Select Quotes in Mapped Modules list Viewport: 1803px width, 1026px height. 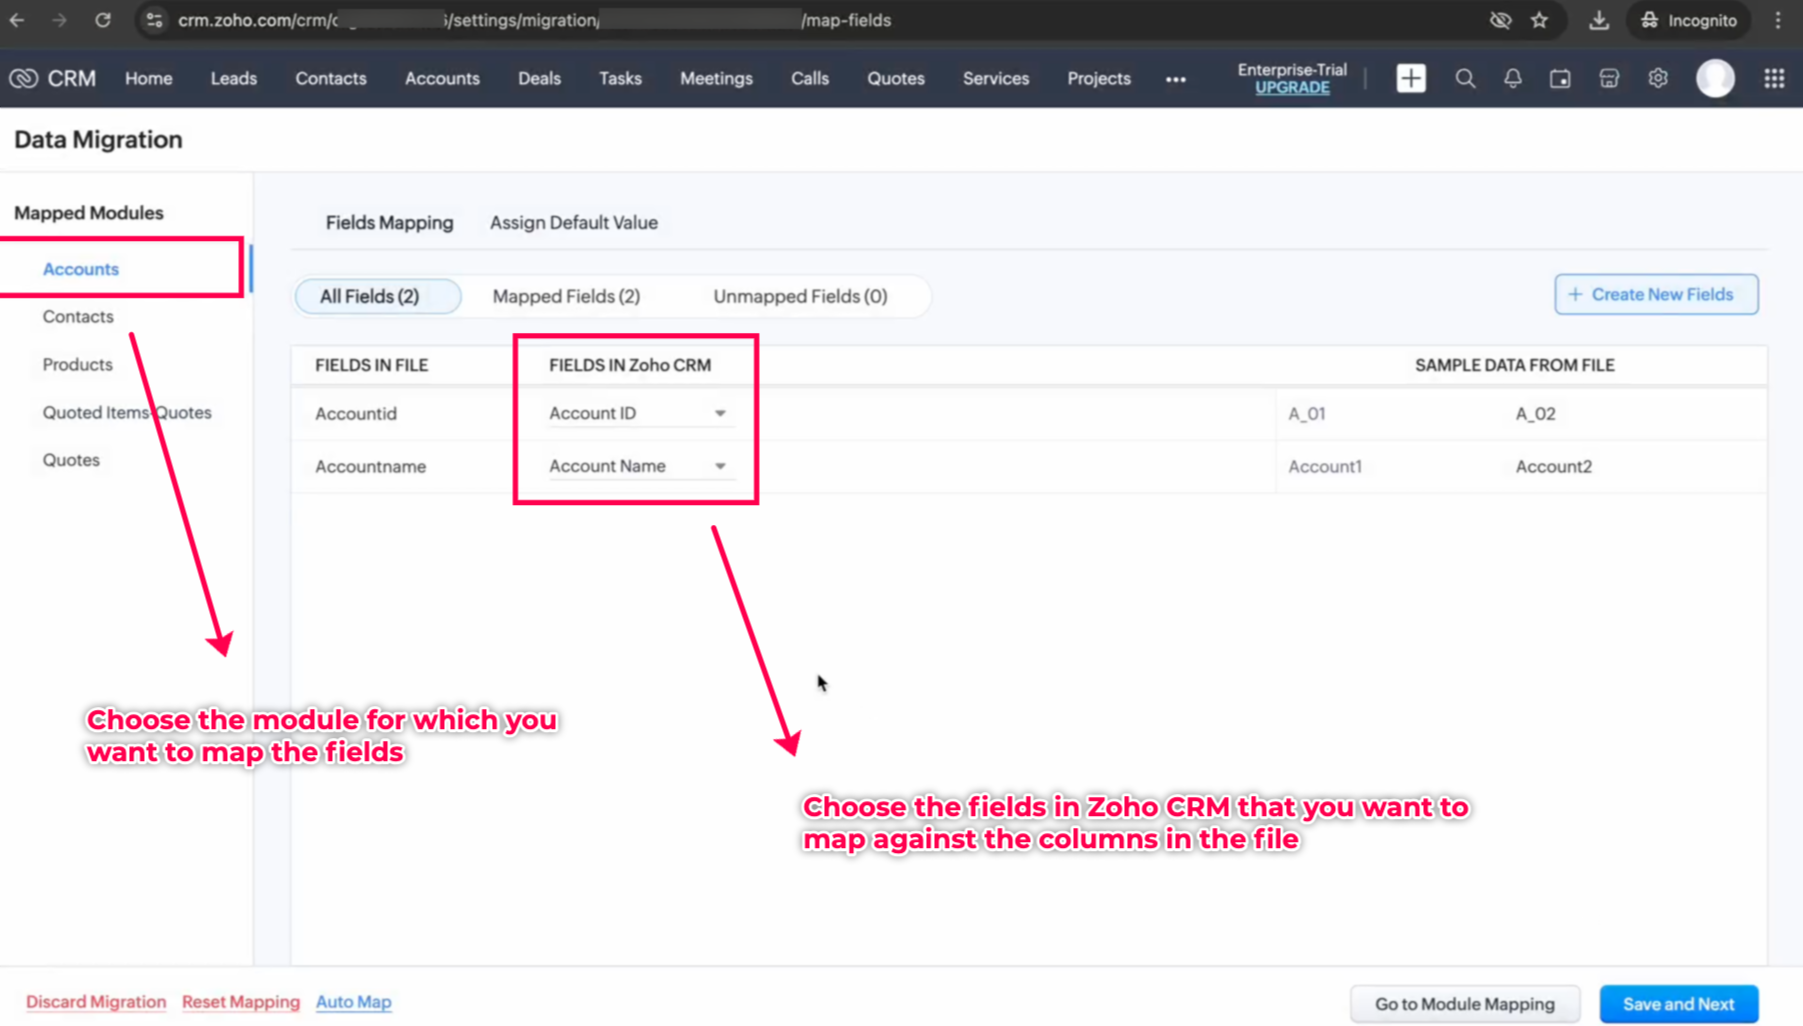[x=71, y=460]
